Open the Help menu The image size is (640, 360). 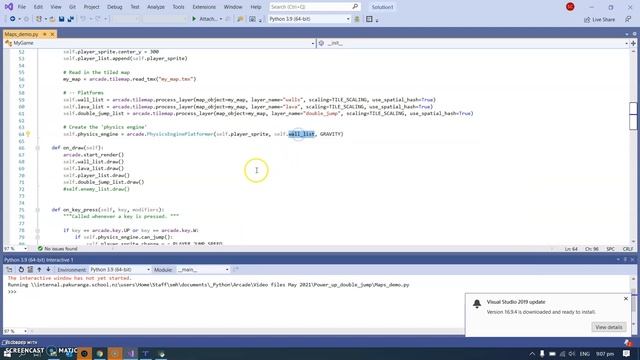coord(256,7)
